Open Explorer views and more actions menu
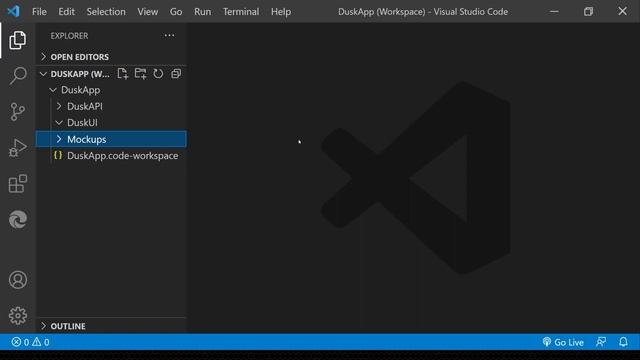 (x=169, y=36)
